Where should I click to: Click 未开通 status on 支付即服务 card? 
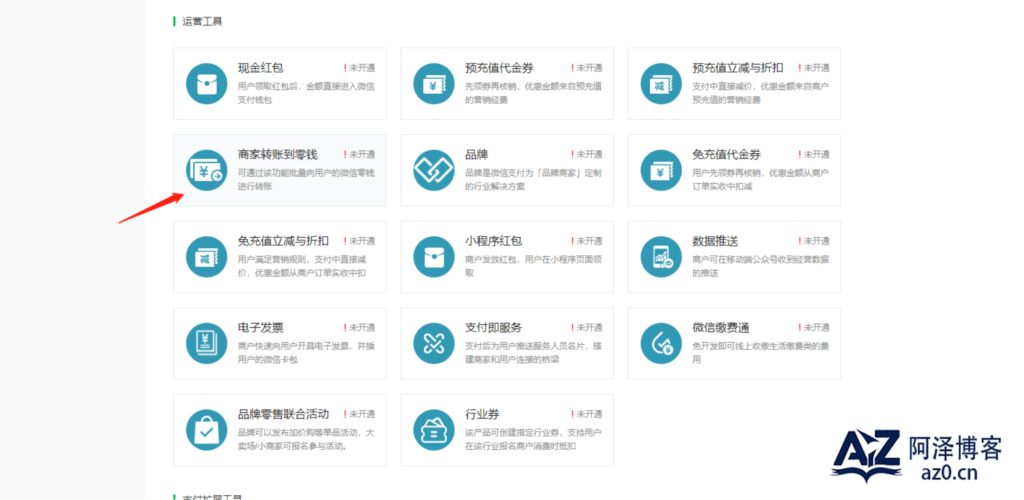[586, 328]
